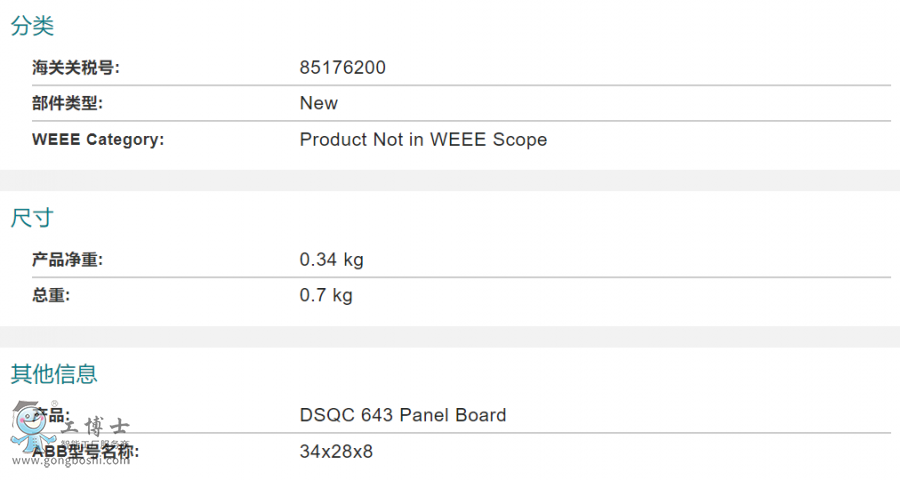
Task: Select the part type value New
Action: [x=319, y=103]
